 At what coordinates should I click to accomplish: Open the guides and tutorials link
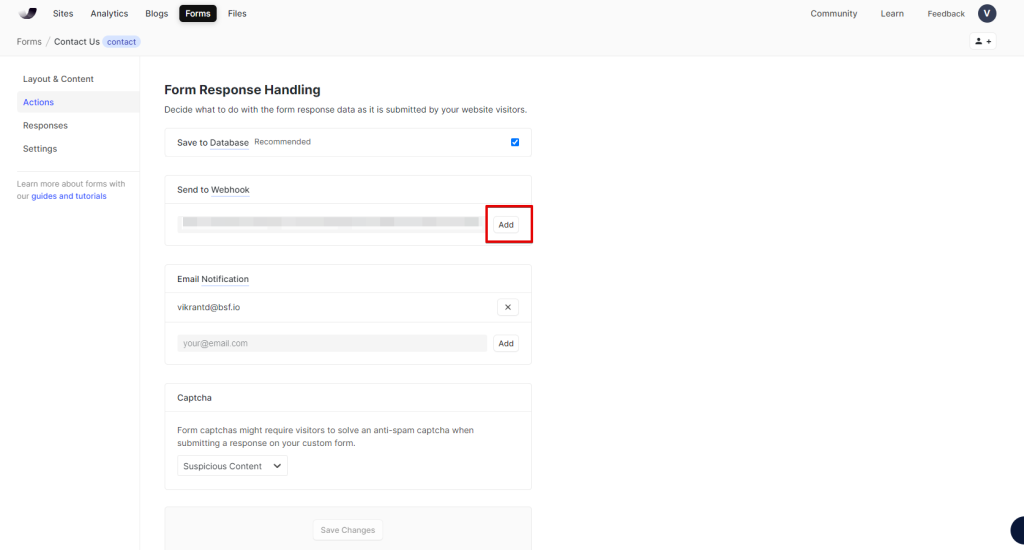pos(69,196)
